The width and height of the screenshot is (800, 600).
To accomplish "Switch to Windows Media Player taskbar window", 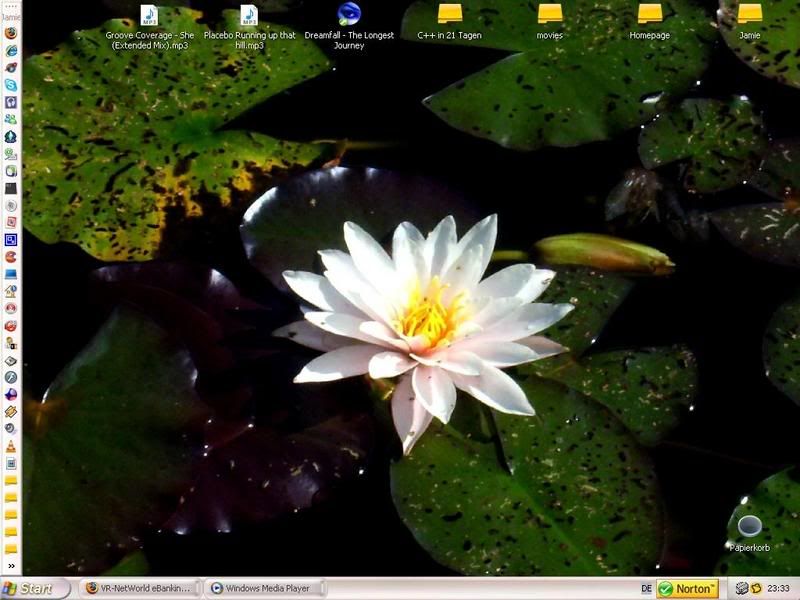I will (x=260, y=589).
